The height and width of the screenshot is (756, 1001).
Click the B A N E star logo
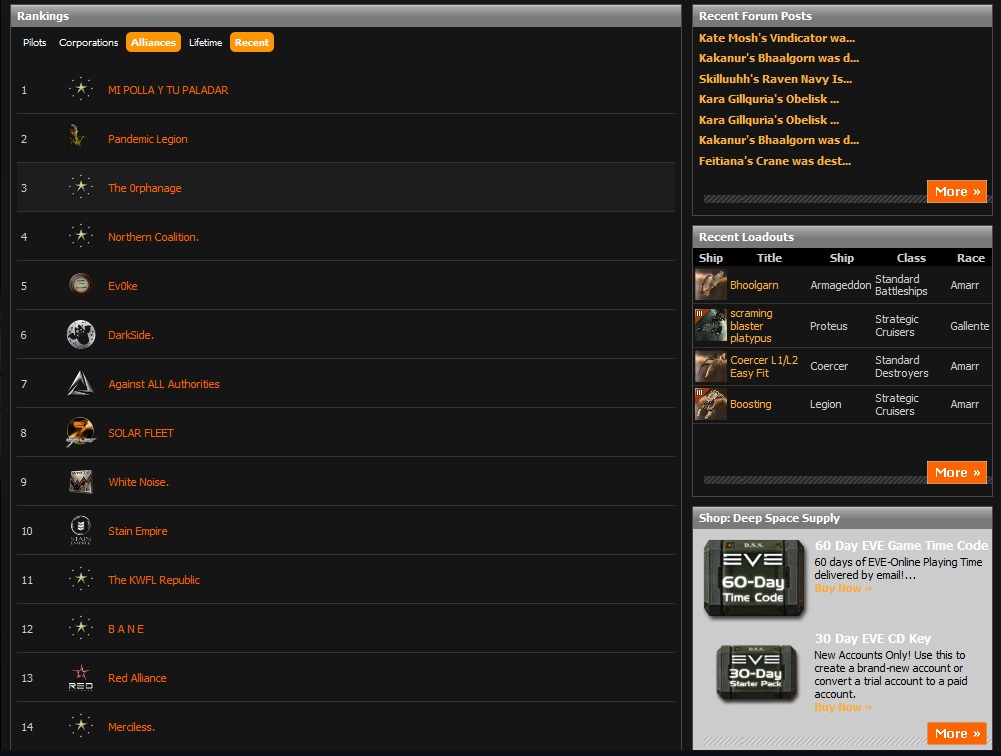click(81, 628)
